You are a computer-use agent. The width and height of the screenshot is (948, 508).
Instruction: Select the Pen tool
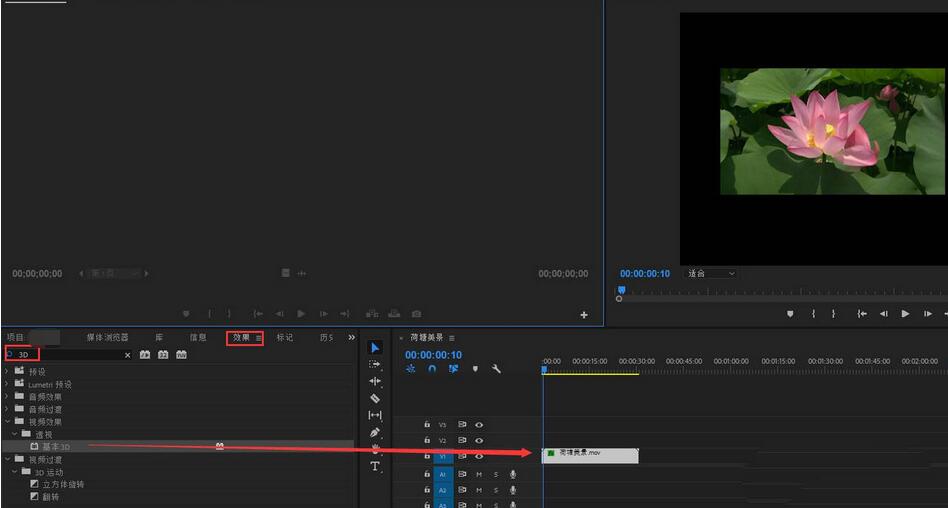[375, 433]
